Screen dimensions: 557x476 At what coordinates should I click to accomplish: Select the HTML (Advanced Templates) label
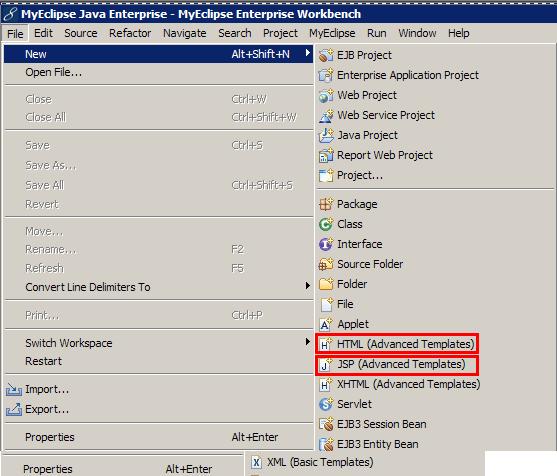coord(406,344)
